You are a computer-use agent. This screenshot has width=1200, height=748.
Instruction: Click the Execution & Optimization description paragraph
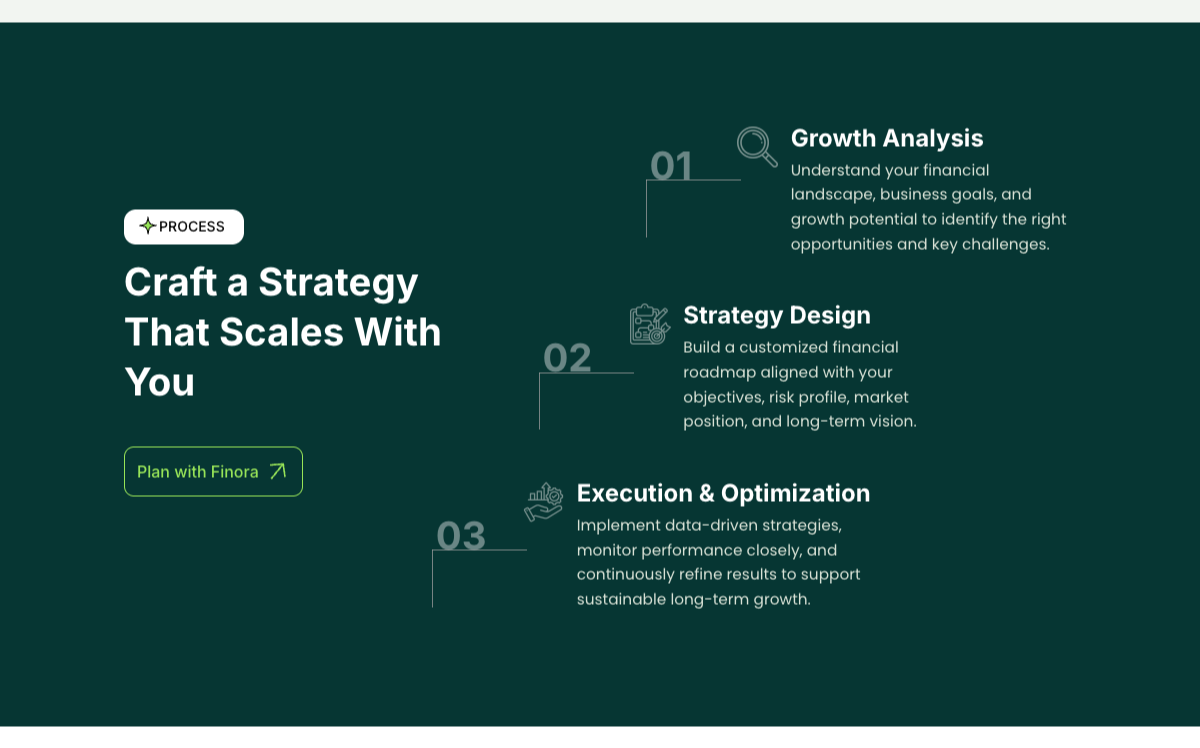click(719, 562)
